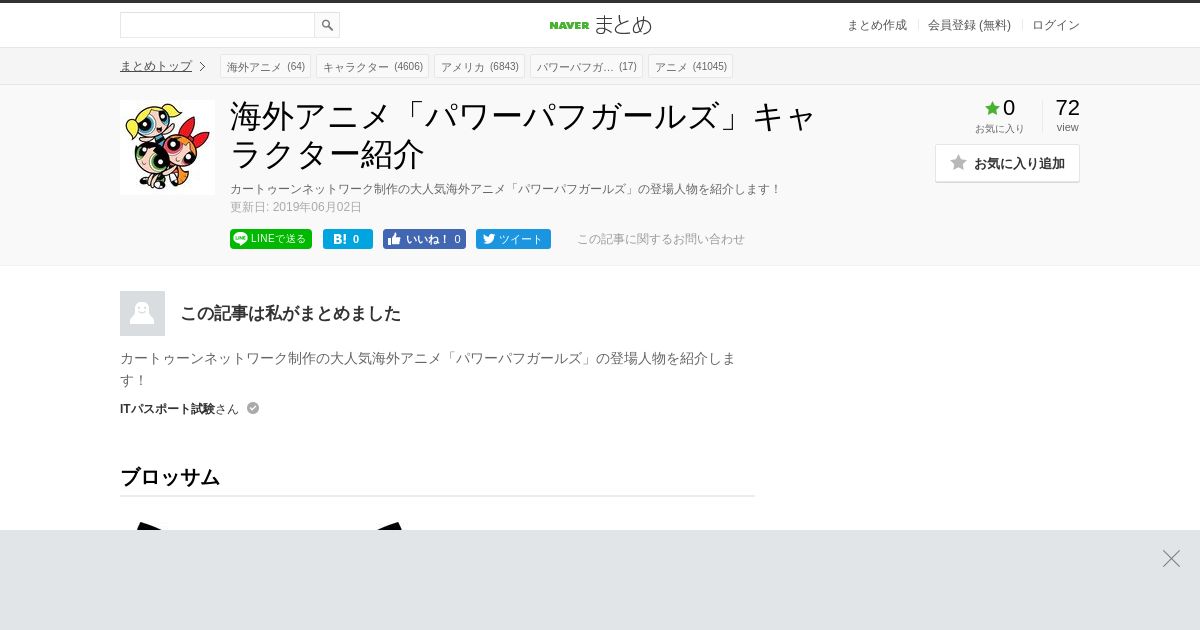Screen dimensions: 1200x630
Task: Select the キャラクター (4606) tag
Action: (x=372, y=66)
